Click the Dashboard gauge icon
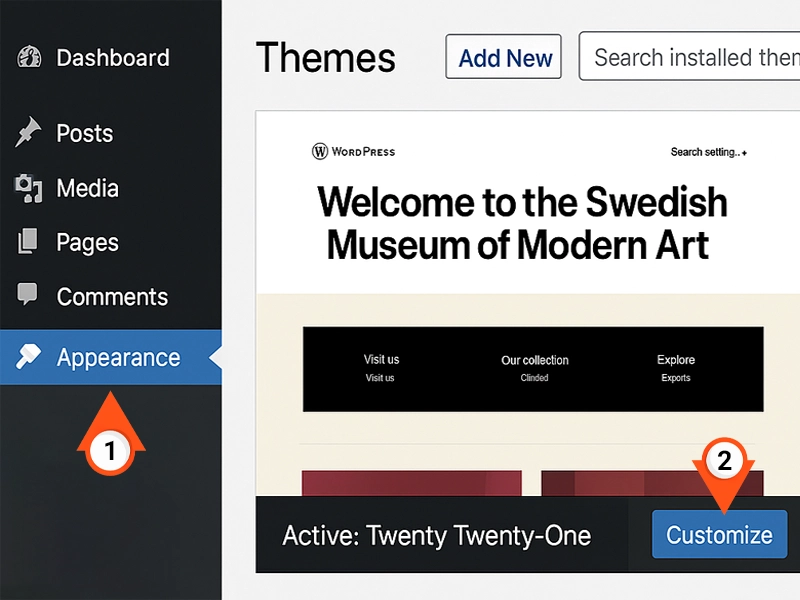Viewport: 800px width, 600px height. 29,58
